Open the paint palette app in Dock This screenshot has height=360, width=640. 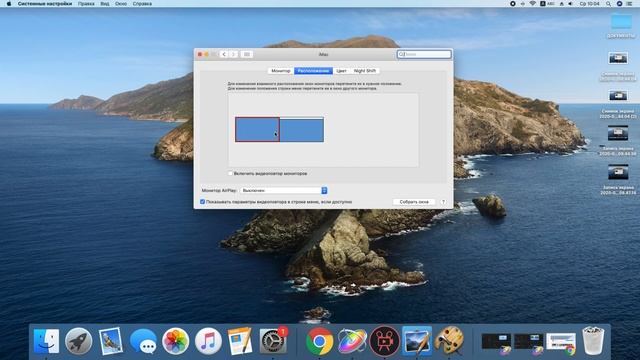click(x=449, y=341)
